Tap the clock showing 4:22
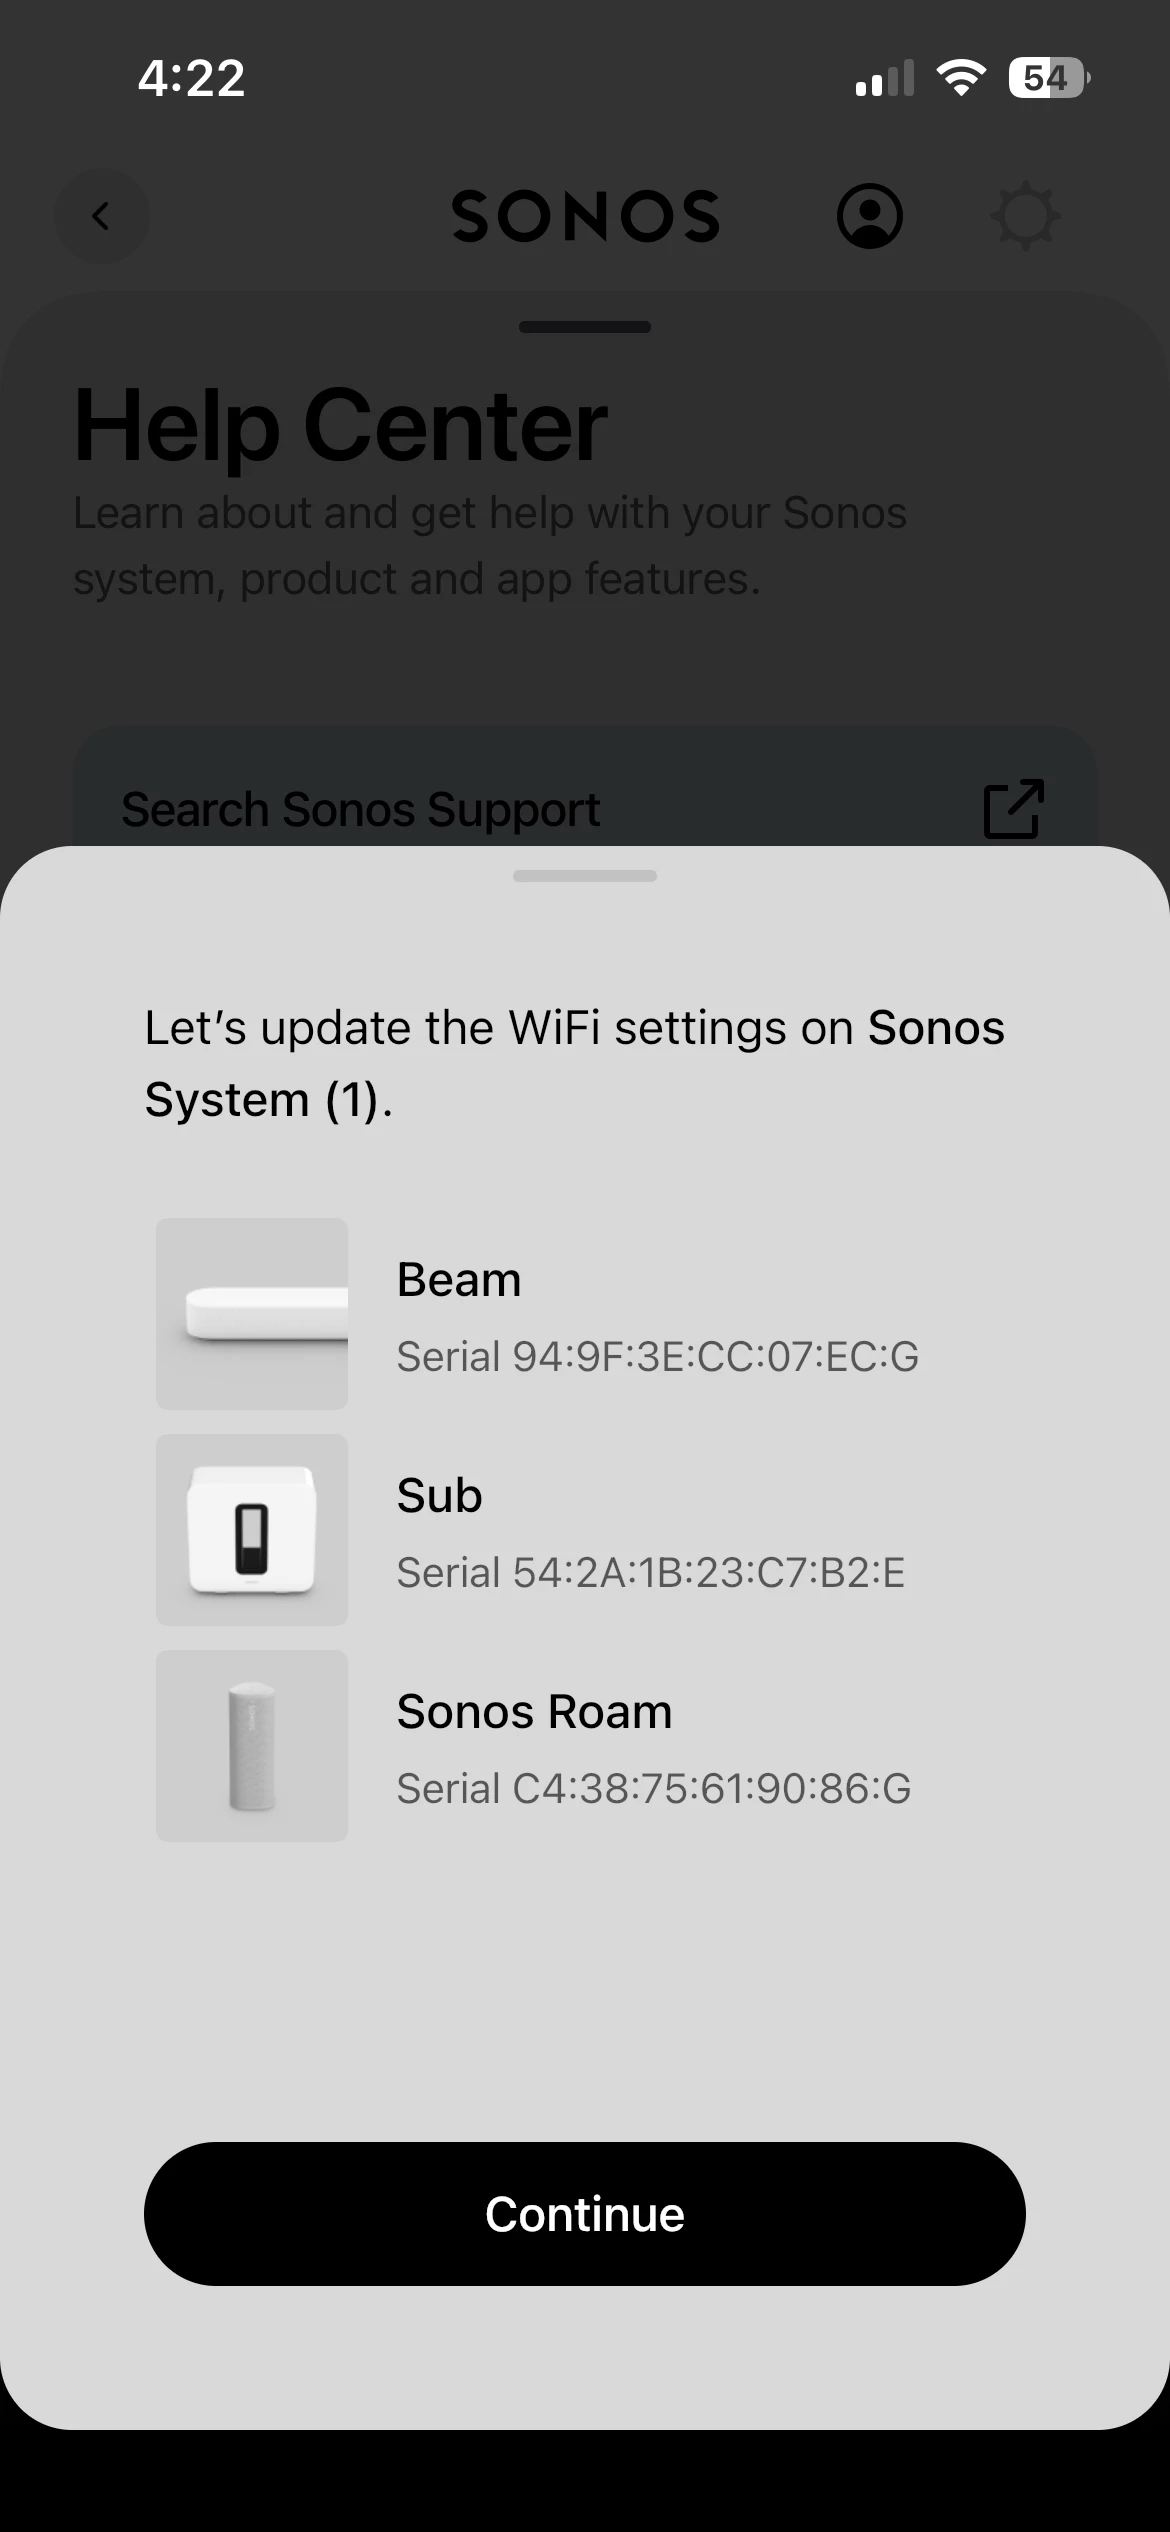Viewport: 1170px width, 2532px height. [x=191, y=78]
